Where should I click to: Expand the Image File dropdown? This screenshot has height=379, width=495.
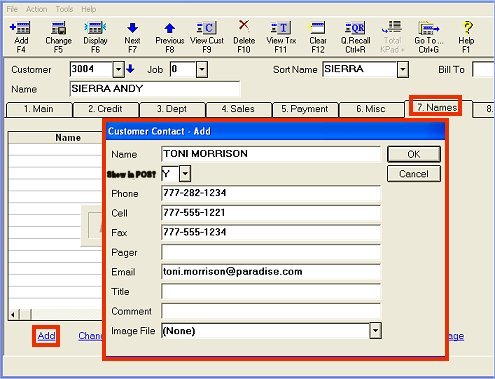click(375, 331)
